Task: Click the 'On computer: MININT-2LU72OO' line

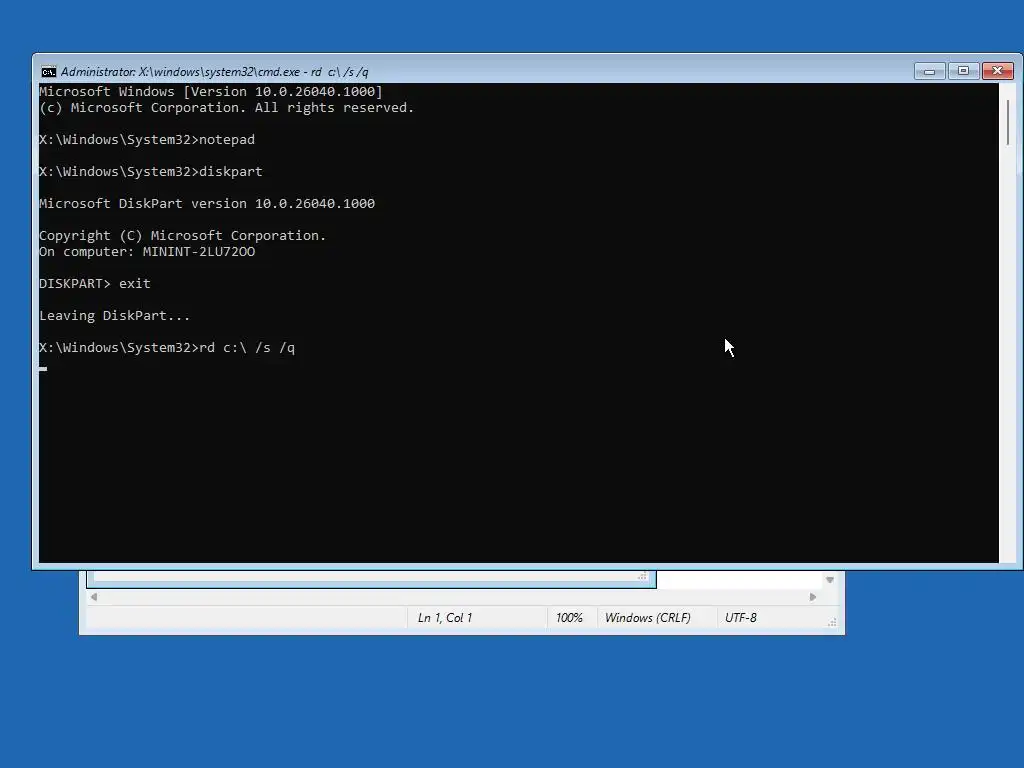Action: [147, 251]
